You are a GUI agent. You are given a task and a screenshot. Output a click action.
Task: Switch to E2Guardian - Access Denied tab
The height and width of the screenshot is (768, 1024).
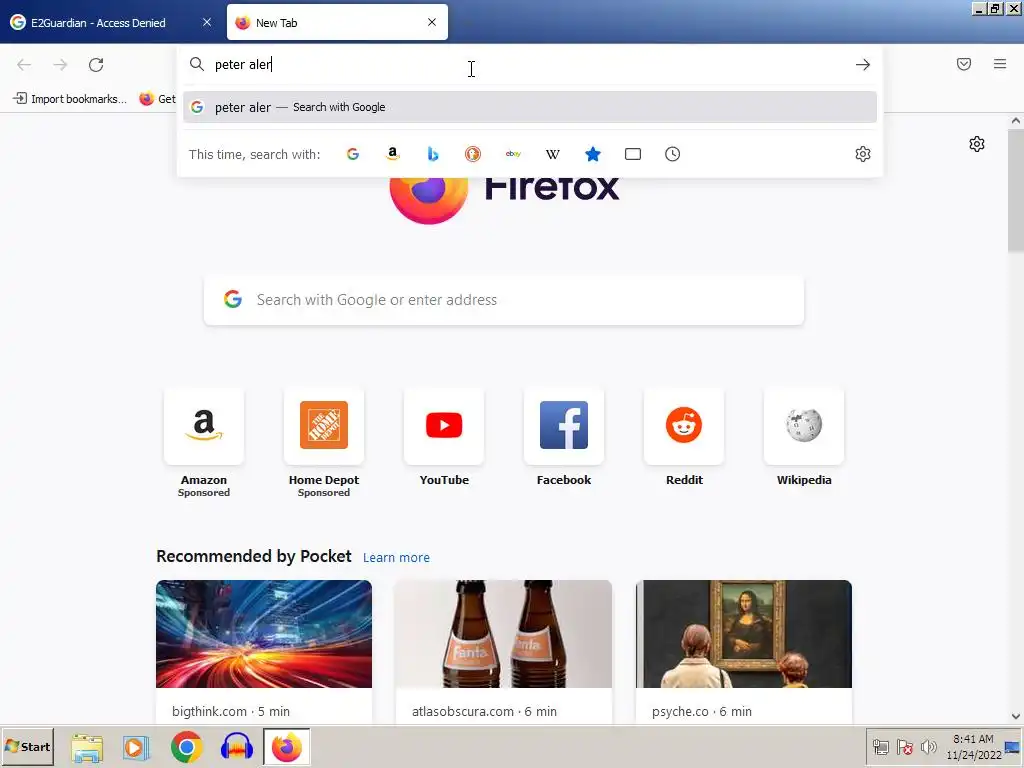pos(99,23)
